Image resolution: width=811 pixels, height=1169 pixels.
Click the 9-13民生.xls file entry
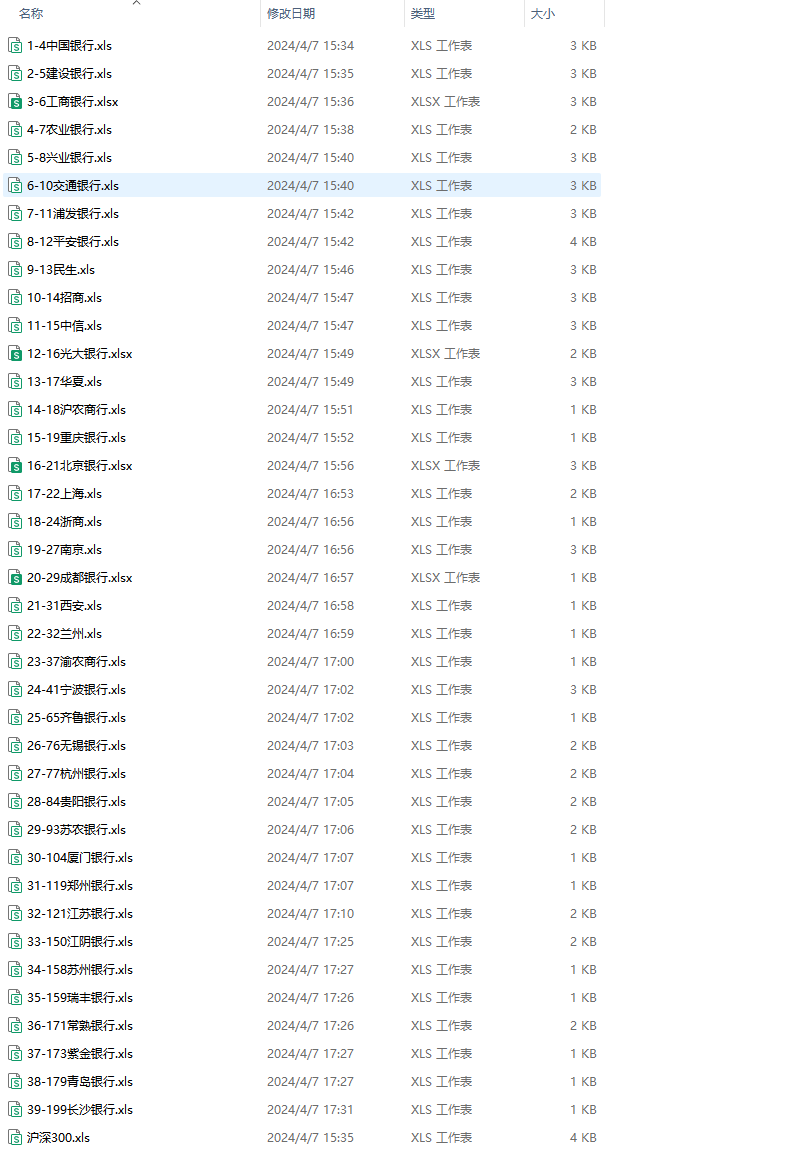pyautogui.click(x=61, y=269)
